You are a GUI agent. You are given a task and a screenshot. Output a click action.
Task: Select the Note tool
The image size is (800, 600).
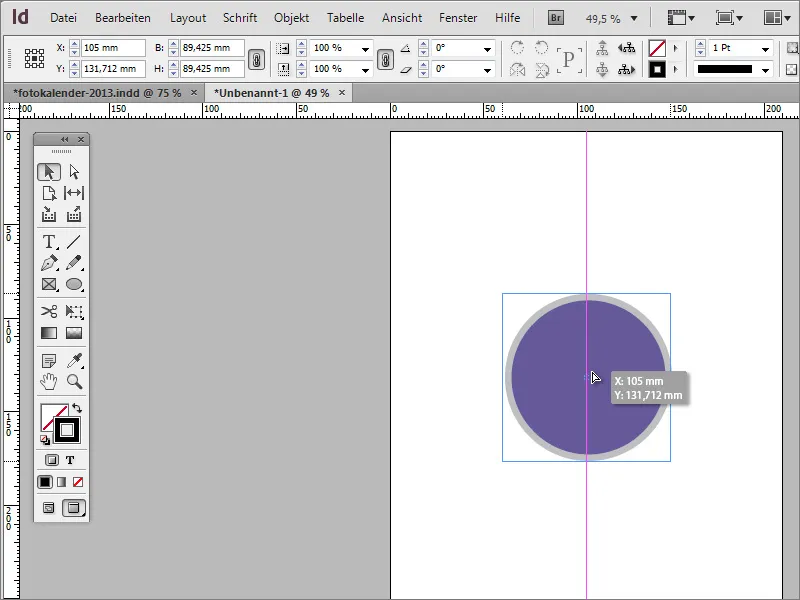tap(49, 361)
